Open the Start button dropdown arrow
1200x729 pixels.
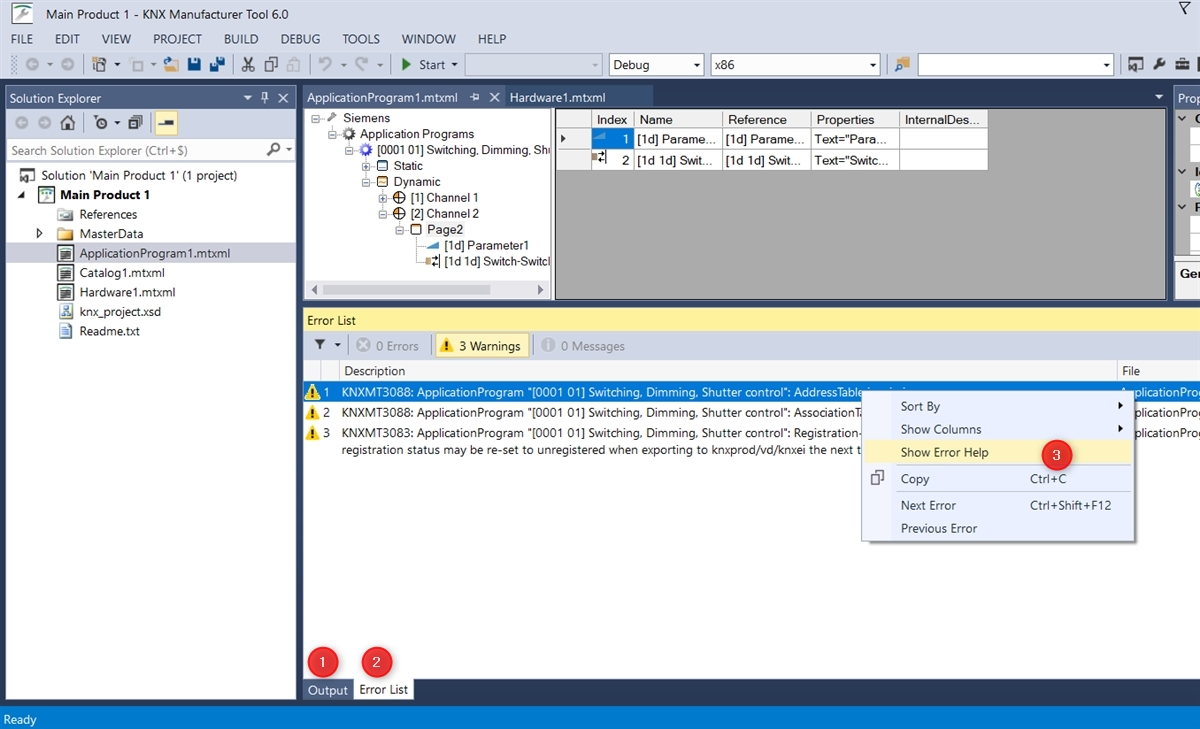point(454,65)
